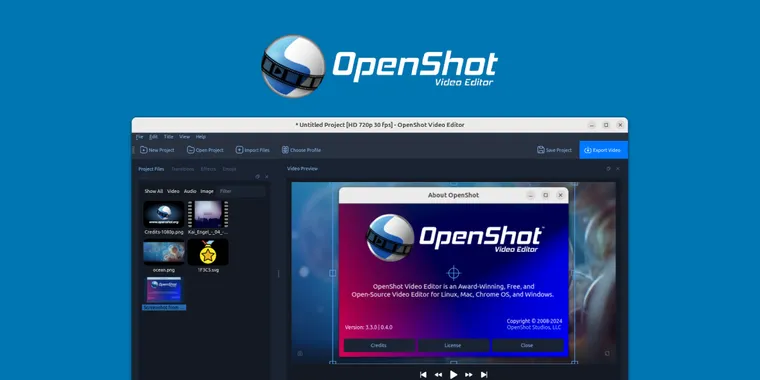Close the Project Files panel

coord(267,177)
